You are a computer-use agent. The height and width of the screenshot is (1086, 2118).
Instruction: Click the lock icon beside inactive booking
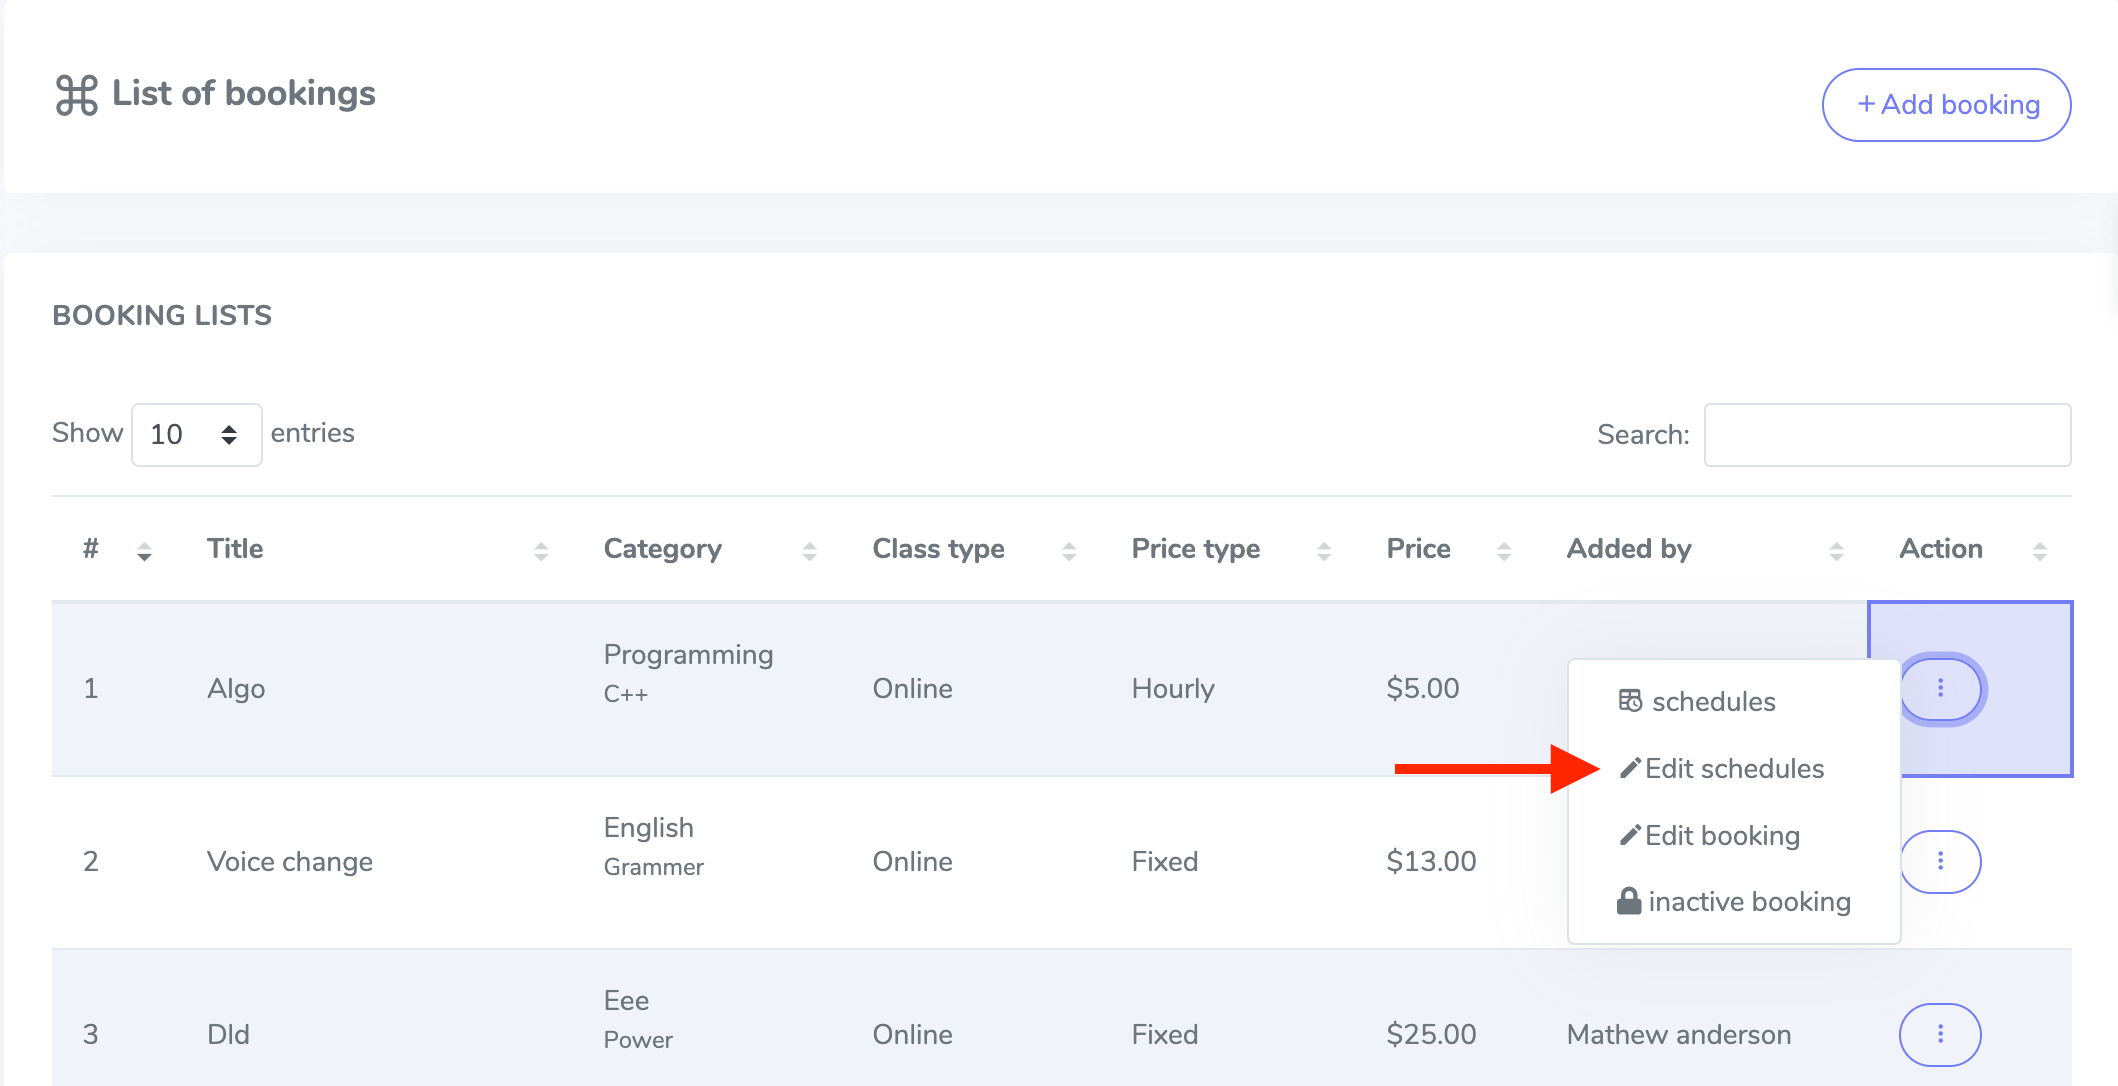pos(1629,901)
